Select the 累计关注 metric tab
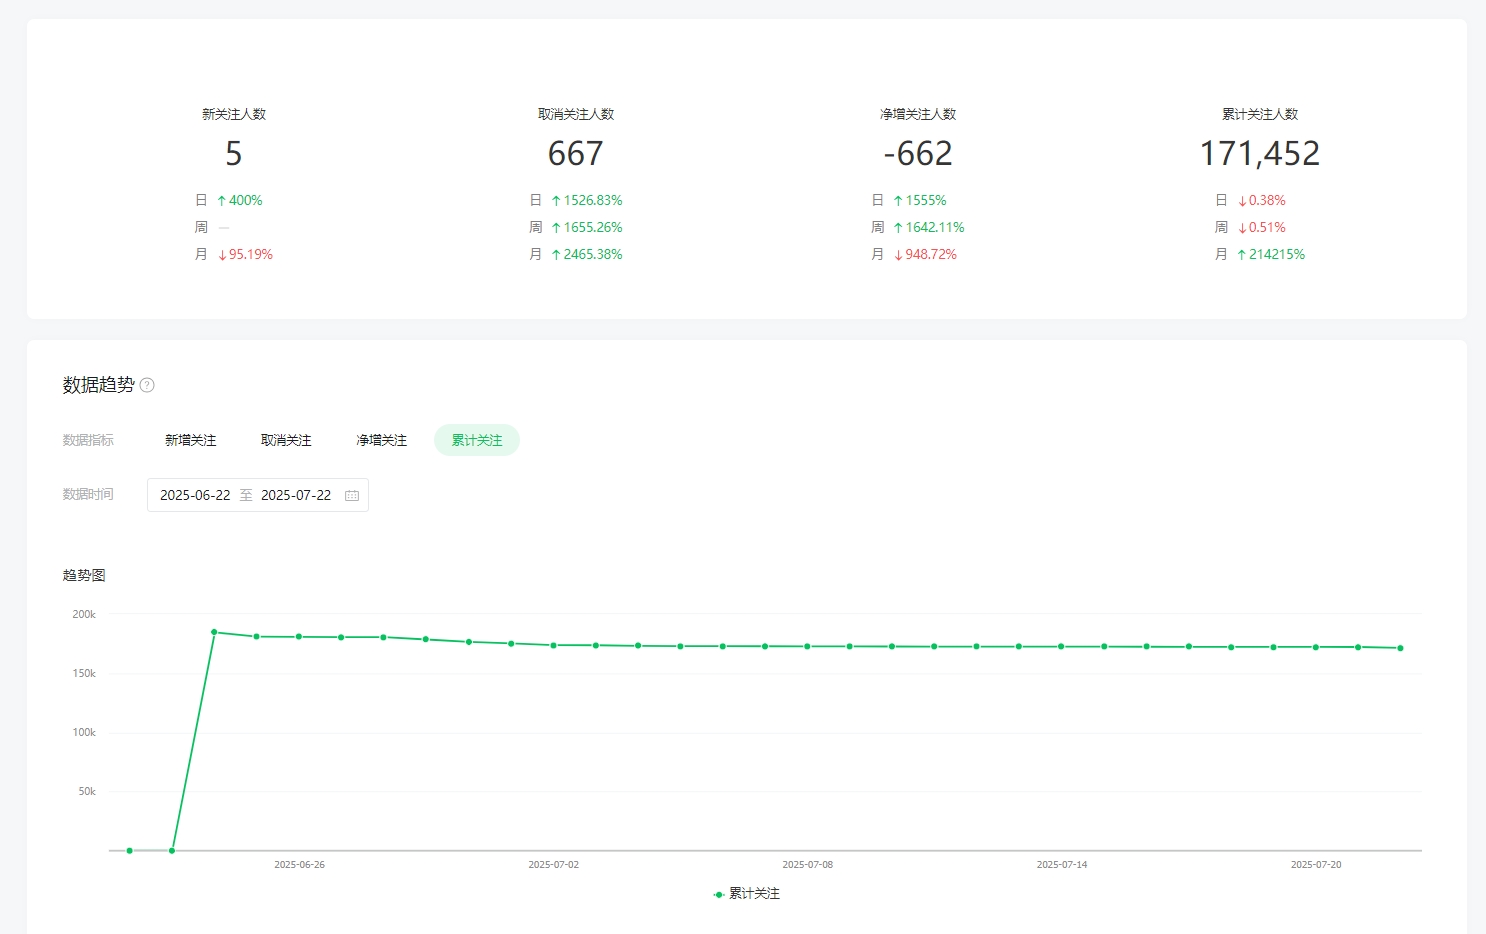The image size is (1486, 934). (x=477, y=440)
